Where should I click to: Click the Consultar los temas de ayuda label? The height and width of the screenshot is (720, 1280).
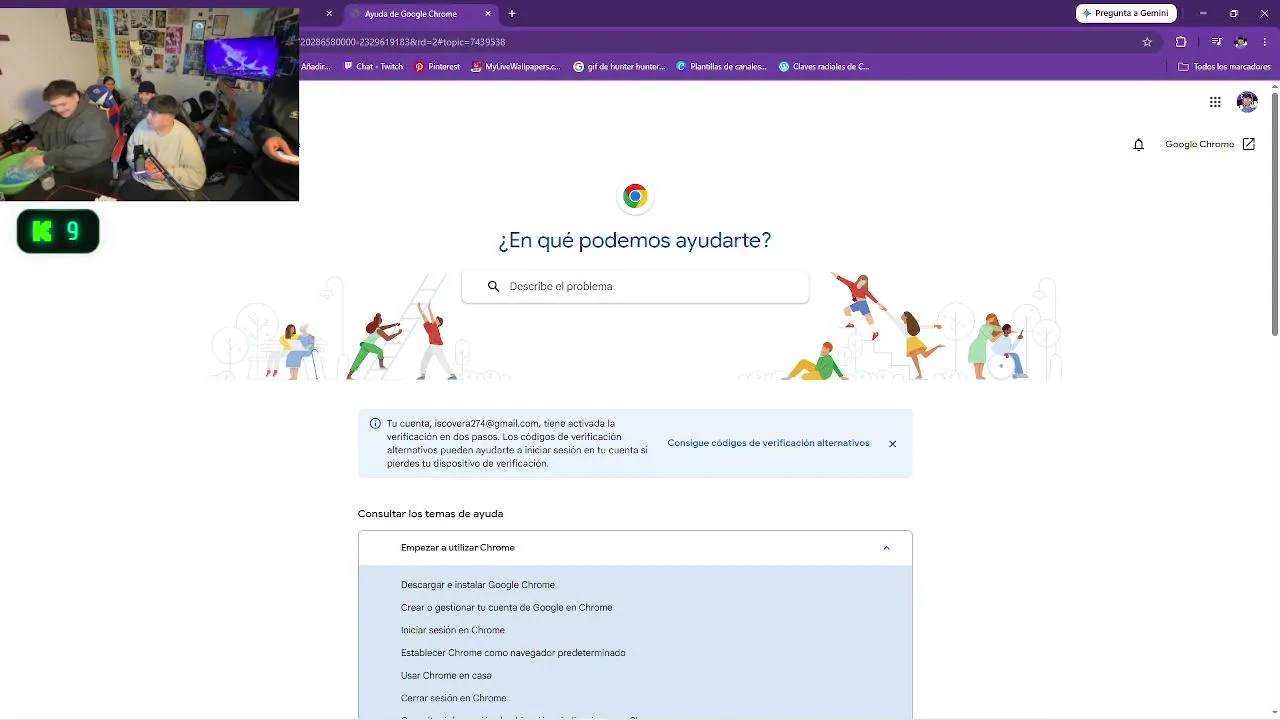click(x=430, y=514)
